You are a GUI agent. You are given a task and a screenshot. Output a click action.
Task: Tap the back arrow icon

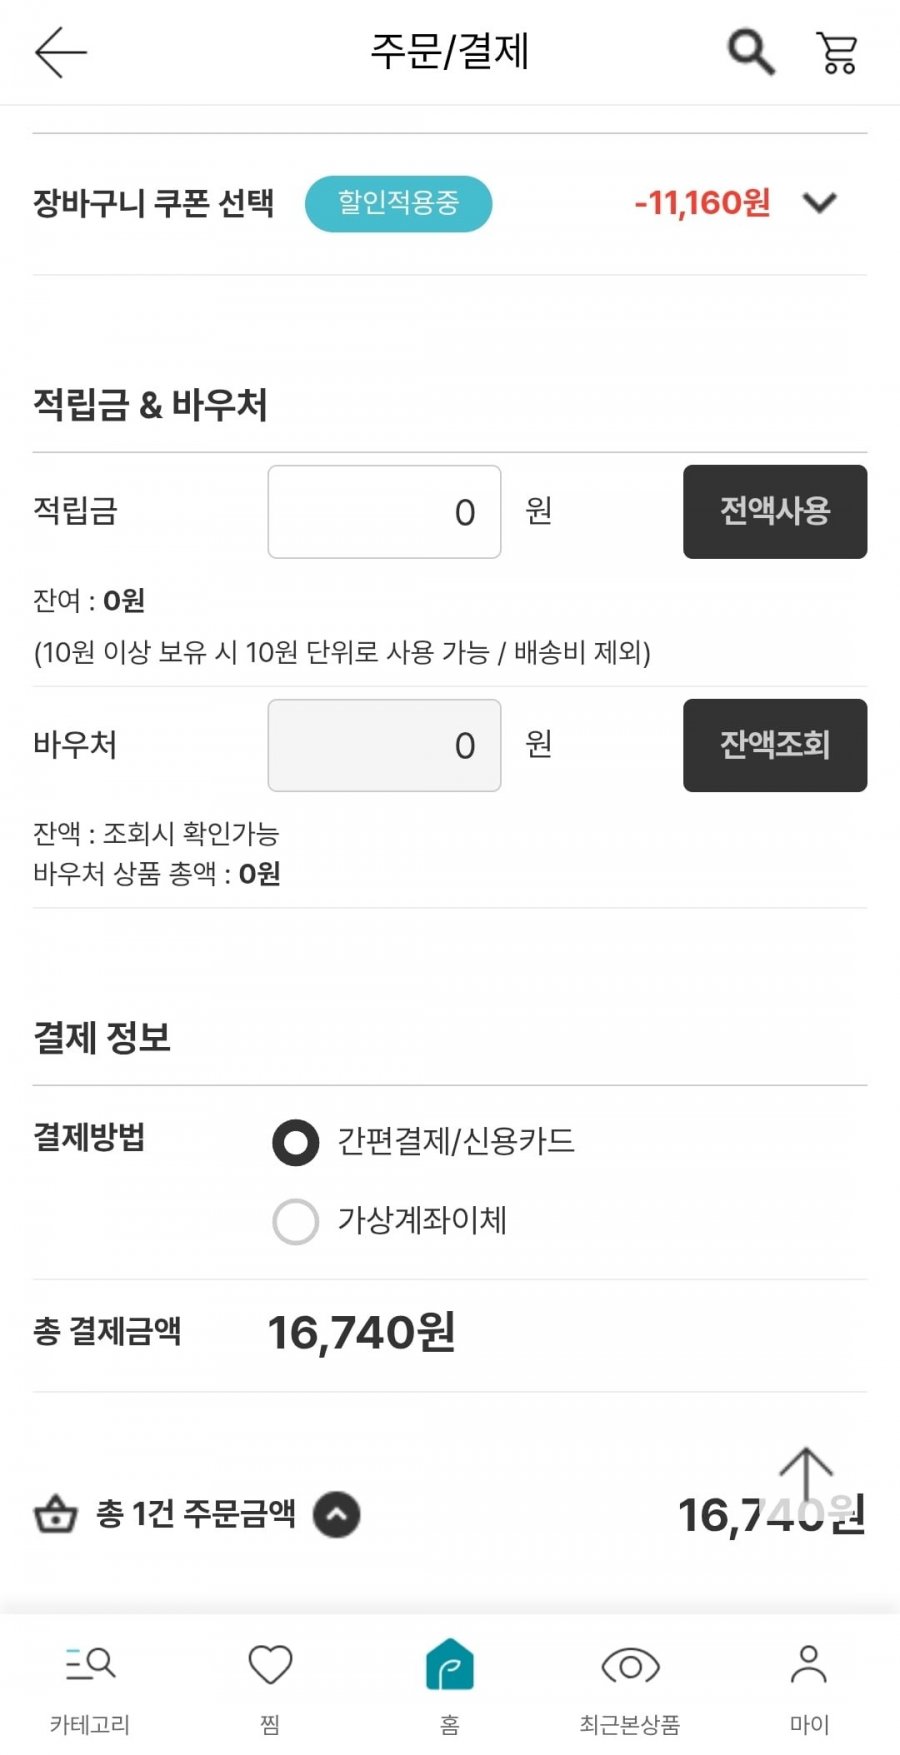(60, 52)
